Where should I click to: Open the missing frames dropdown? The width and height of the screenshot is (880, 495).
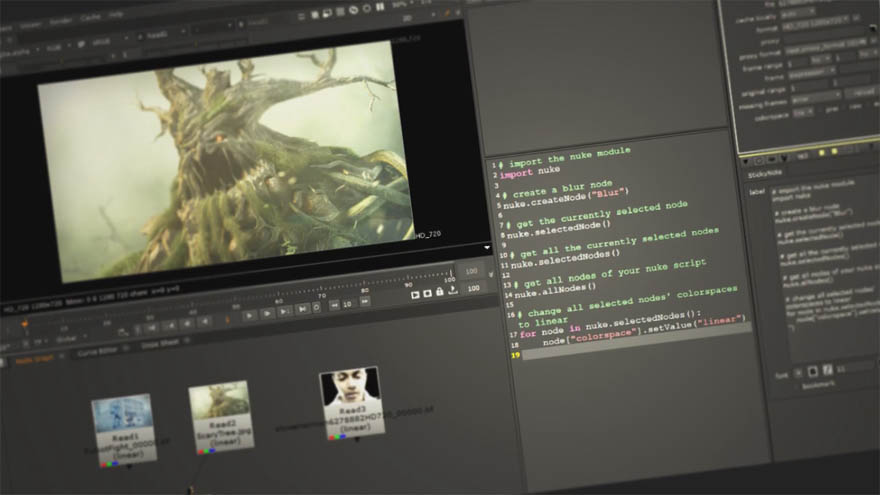[816, 98]
